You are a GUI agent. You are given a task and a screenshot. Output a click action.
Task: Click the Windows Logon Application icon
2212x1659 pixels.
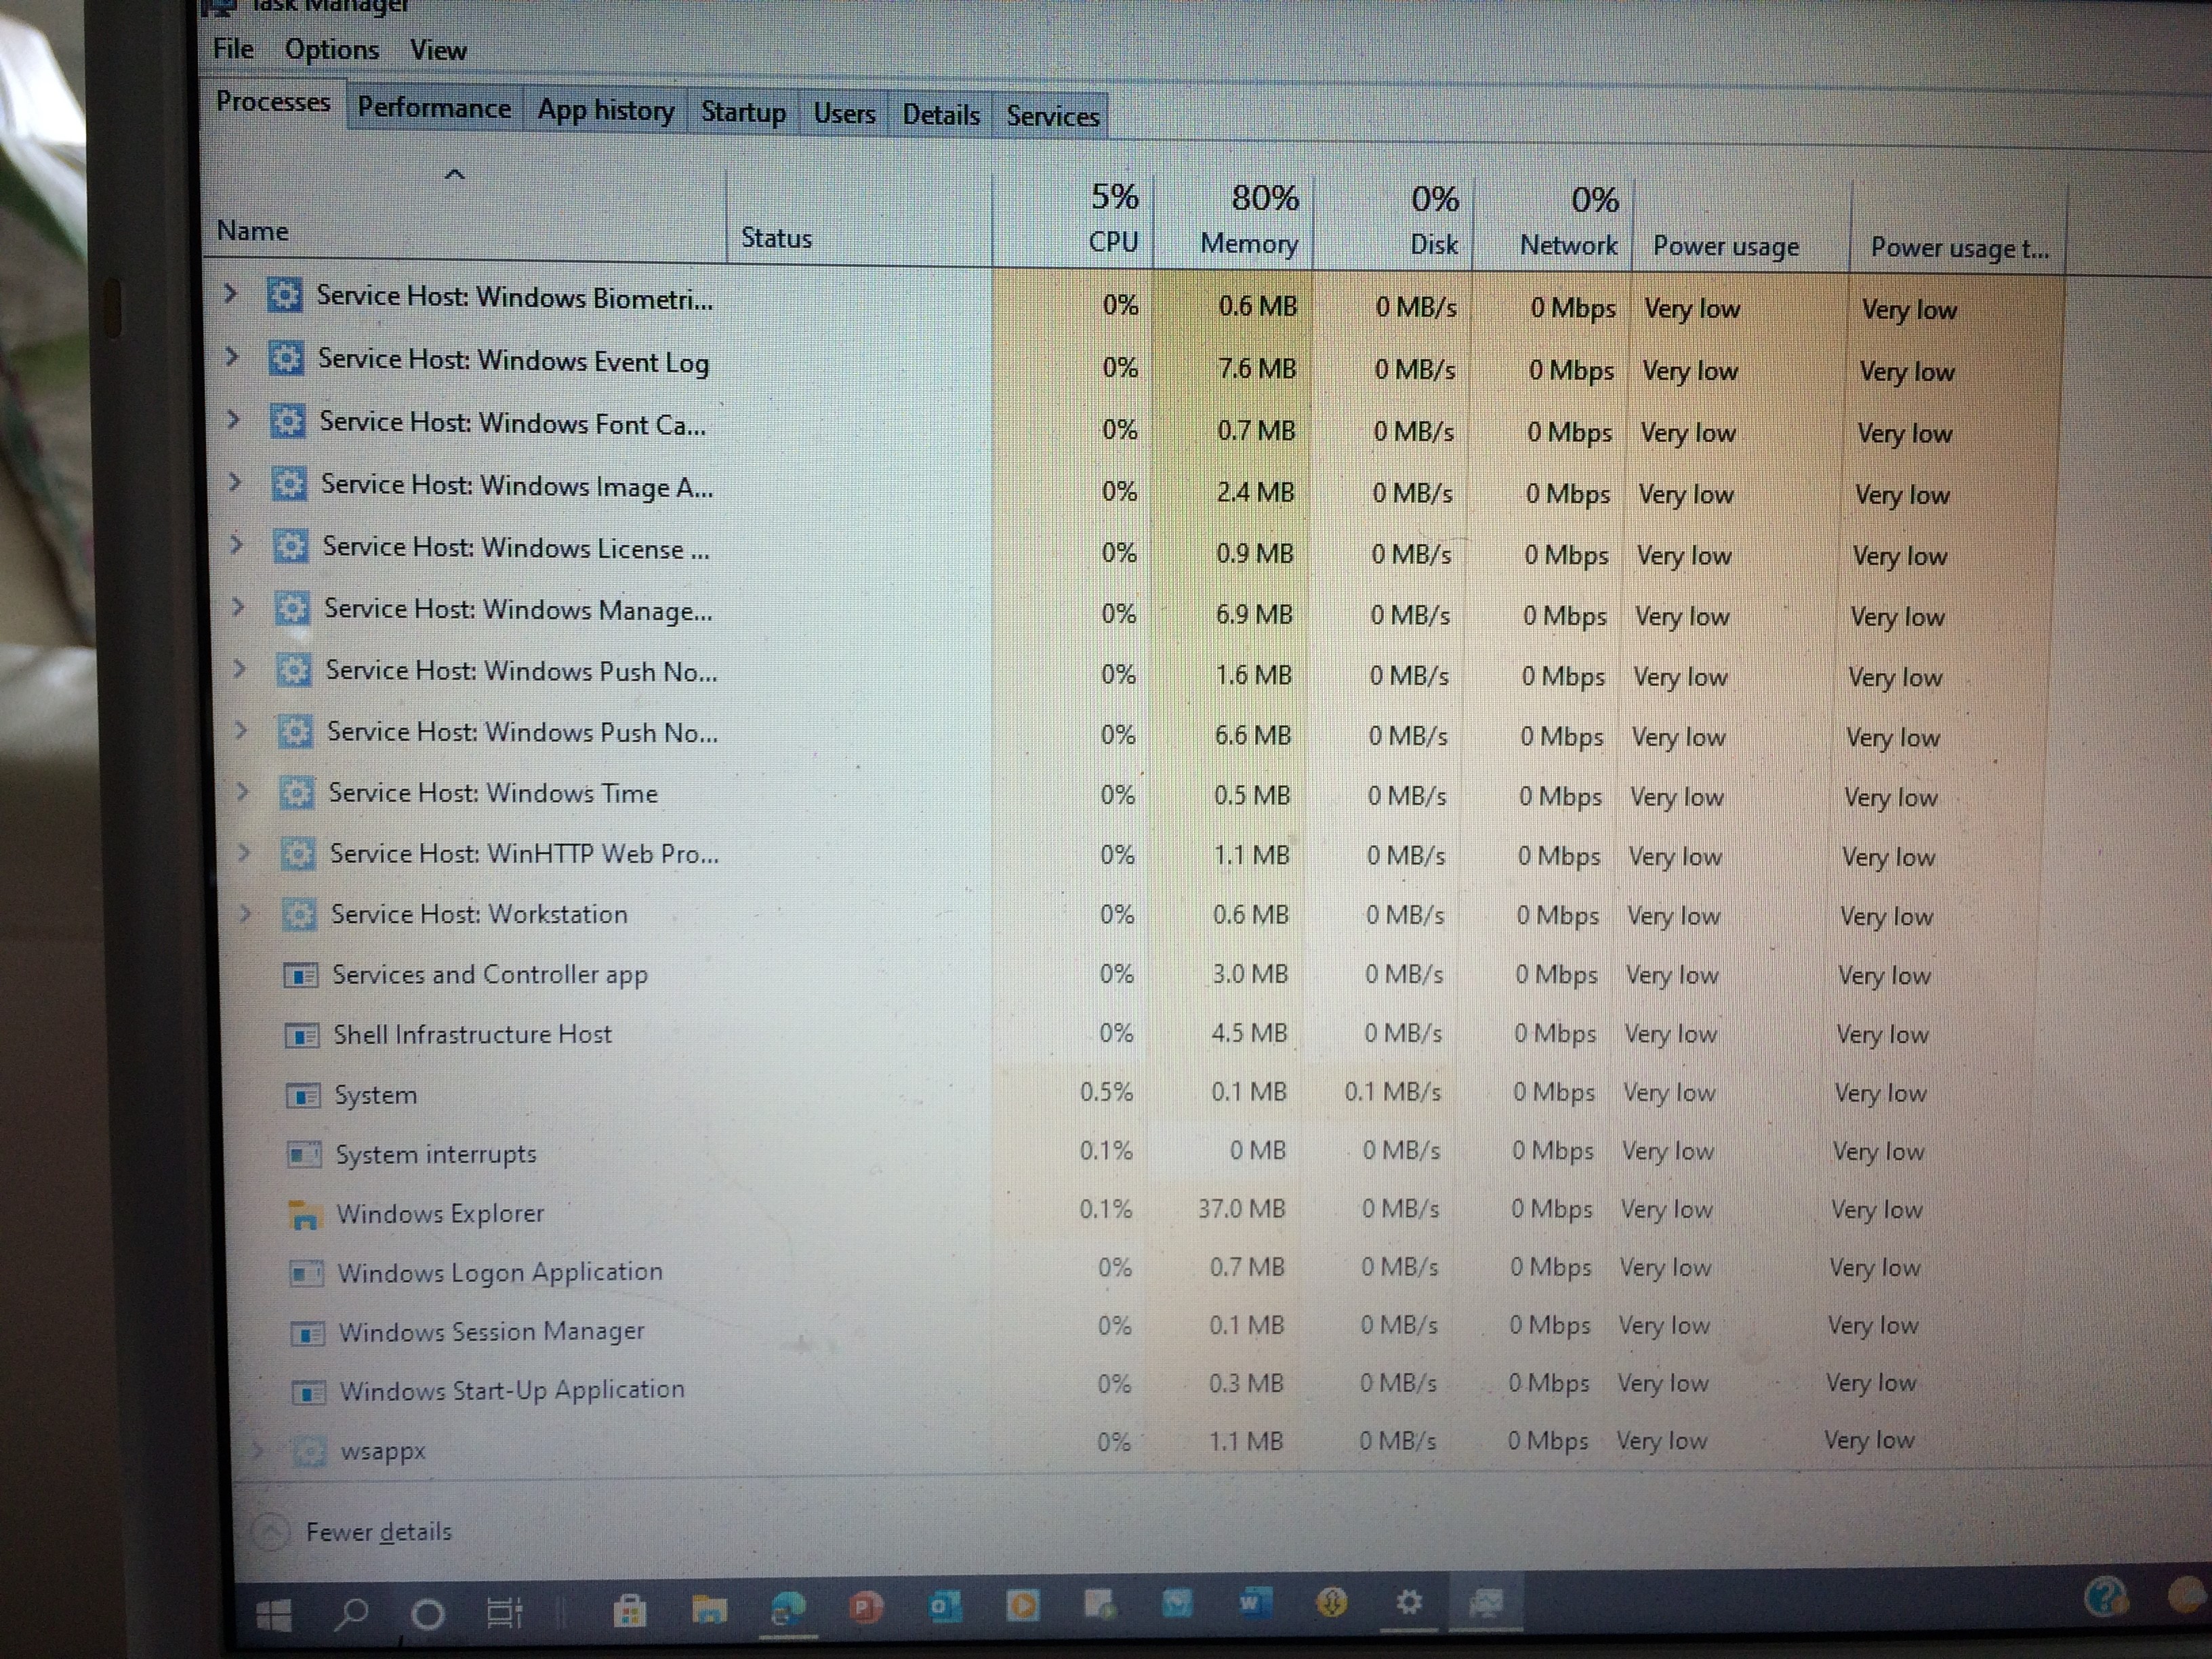coord(306,1273)
